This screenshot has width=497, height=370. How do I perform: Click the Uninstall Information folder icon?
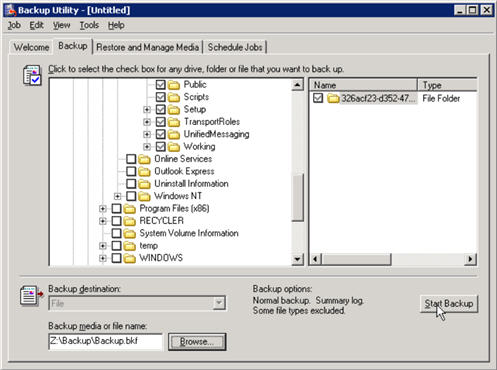coord(144,184)
